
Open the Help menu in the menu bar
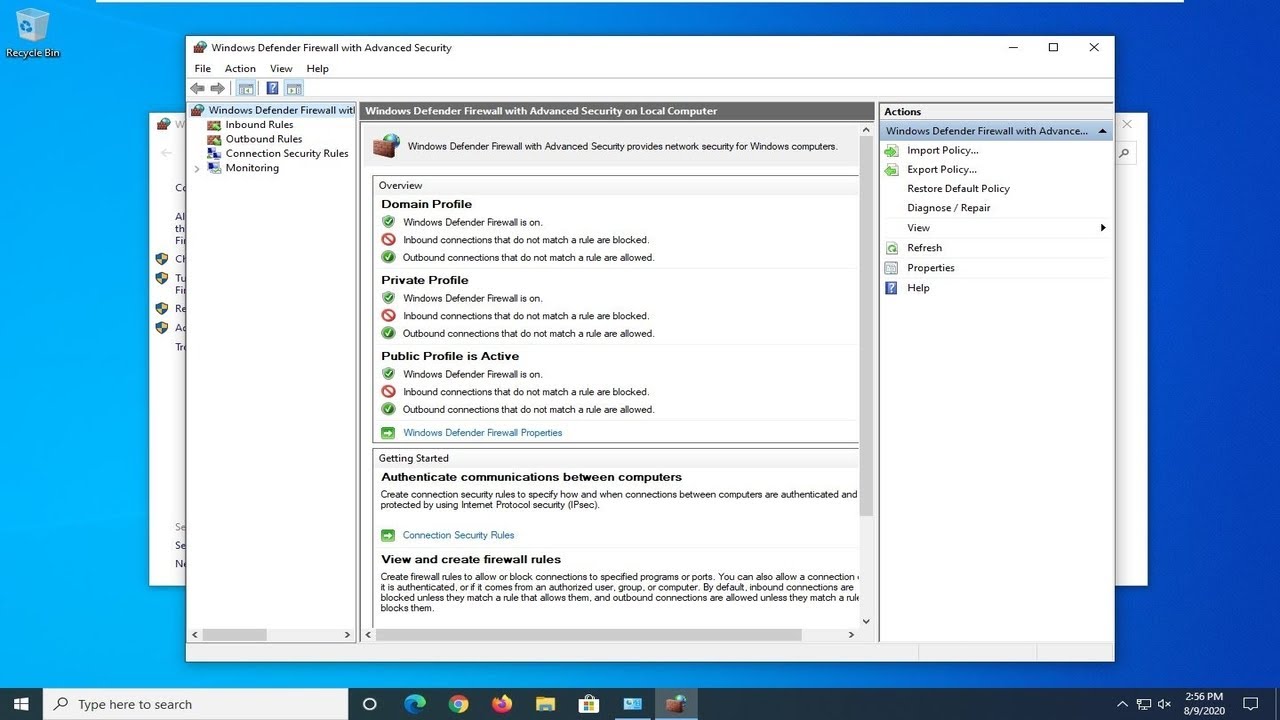point(317,69)
